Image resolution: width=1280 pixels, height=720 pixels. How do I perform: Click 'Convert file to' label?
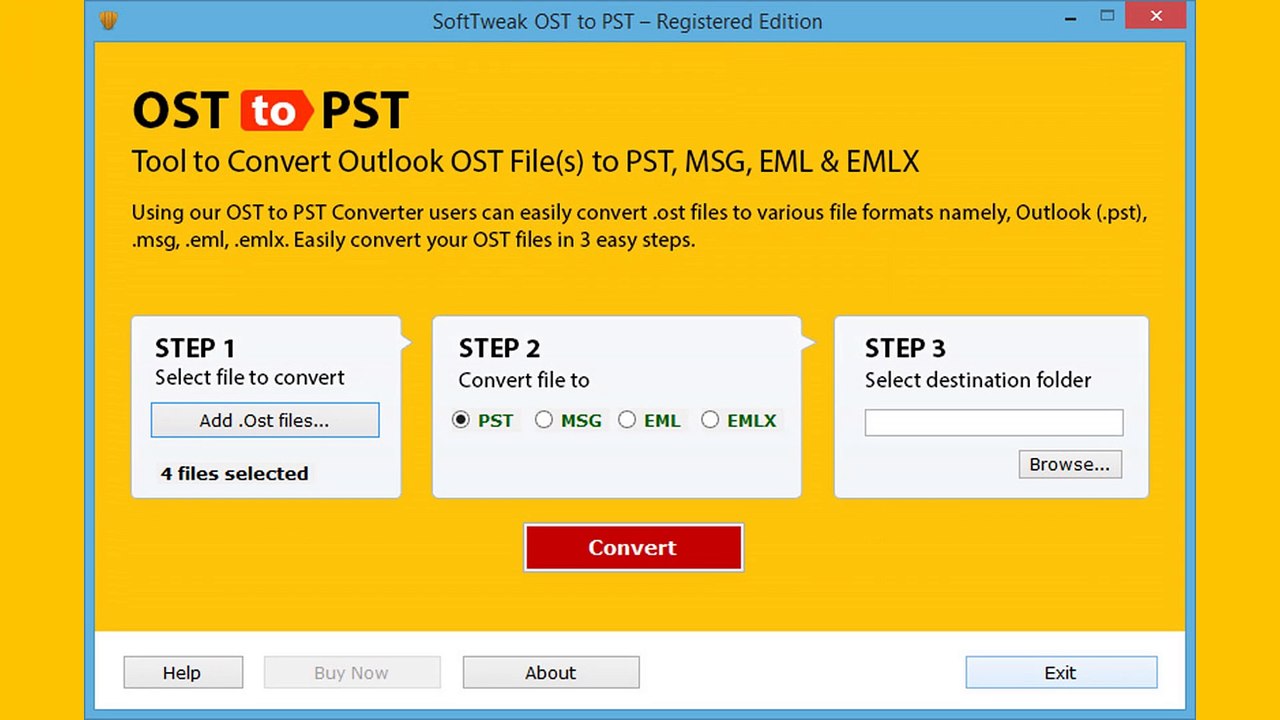[524, 380]
